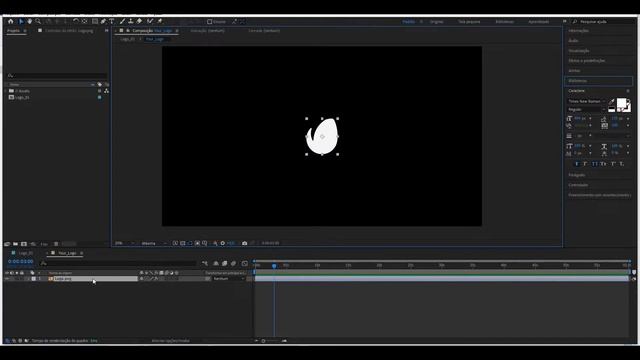
Task: Open the viewer resolution dropdown
Action: (x=153, y=243)
